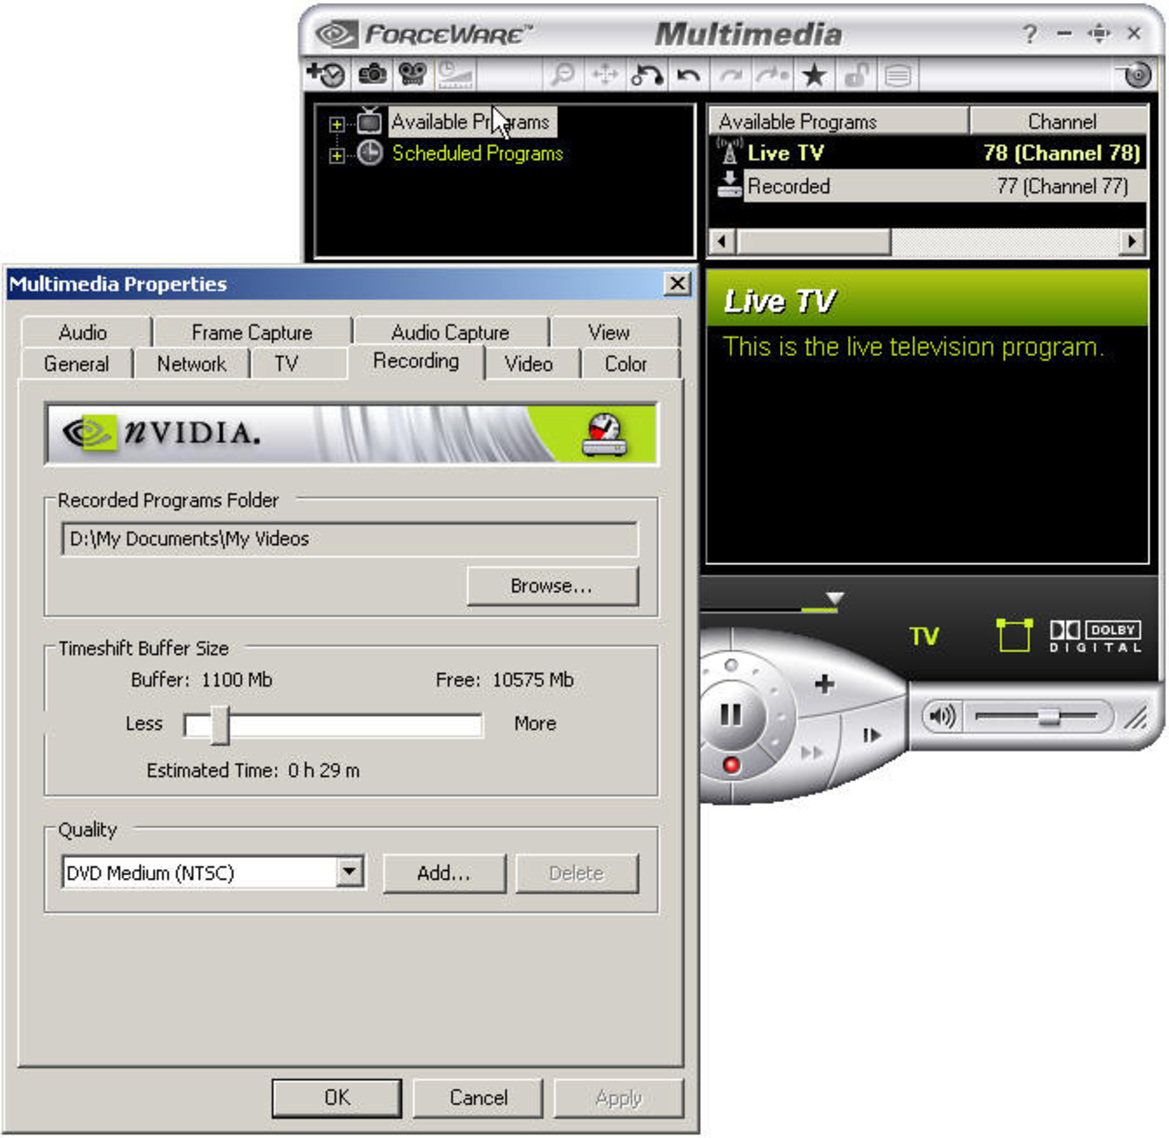Viewport: 1169px width, 1138px height.
Task: Click the timeshift position marker triangle
Action: tap(835, 598)
